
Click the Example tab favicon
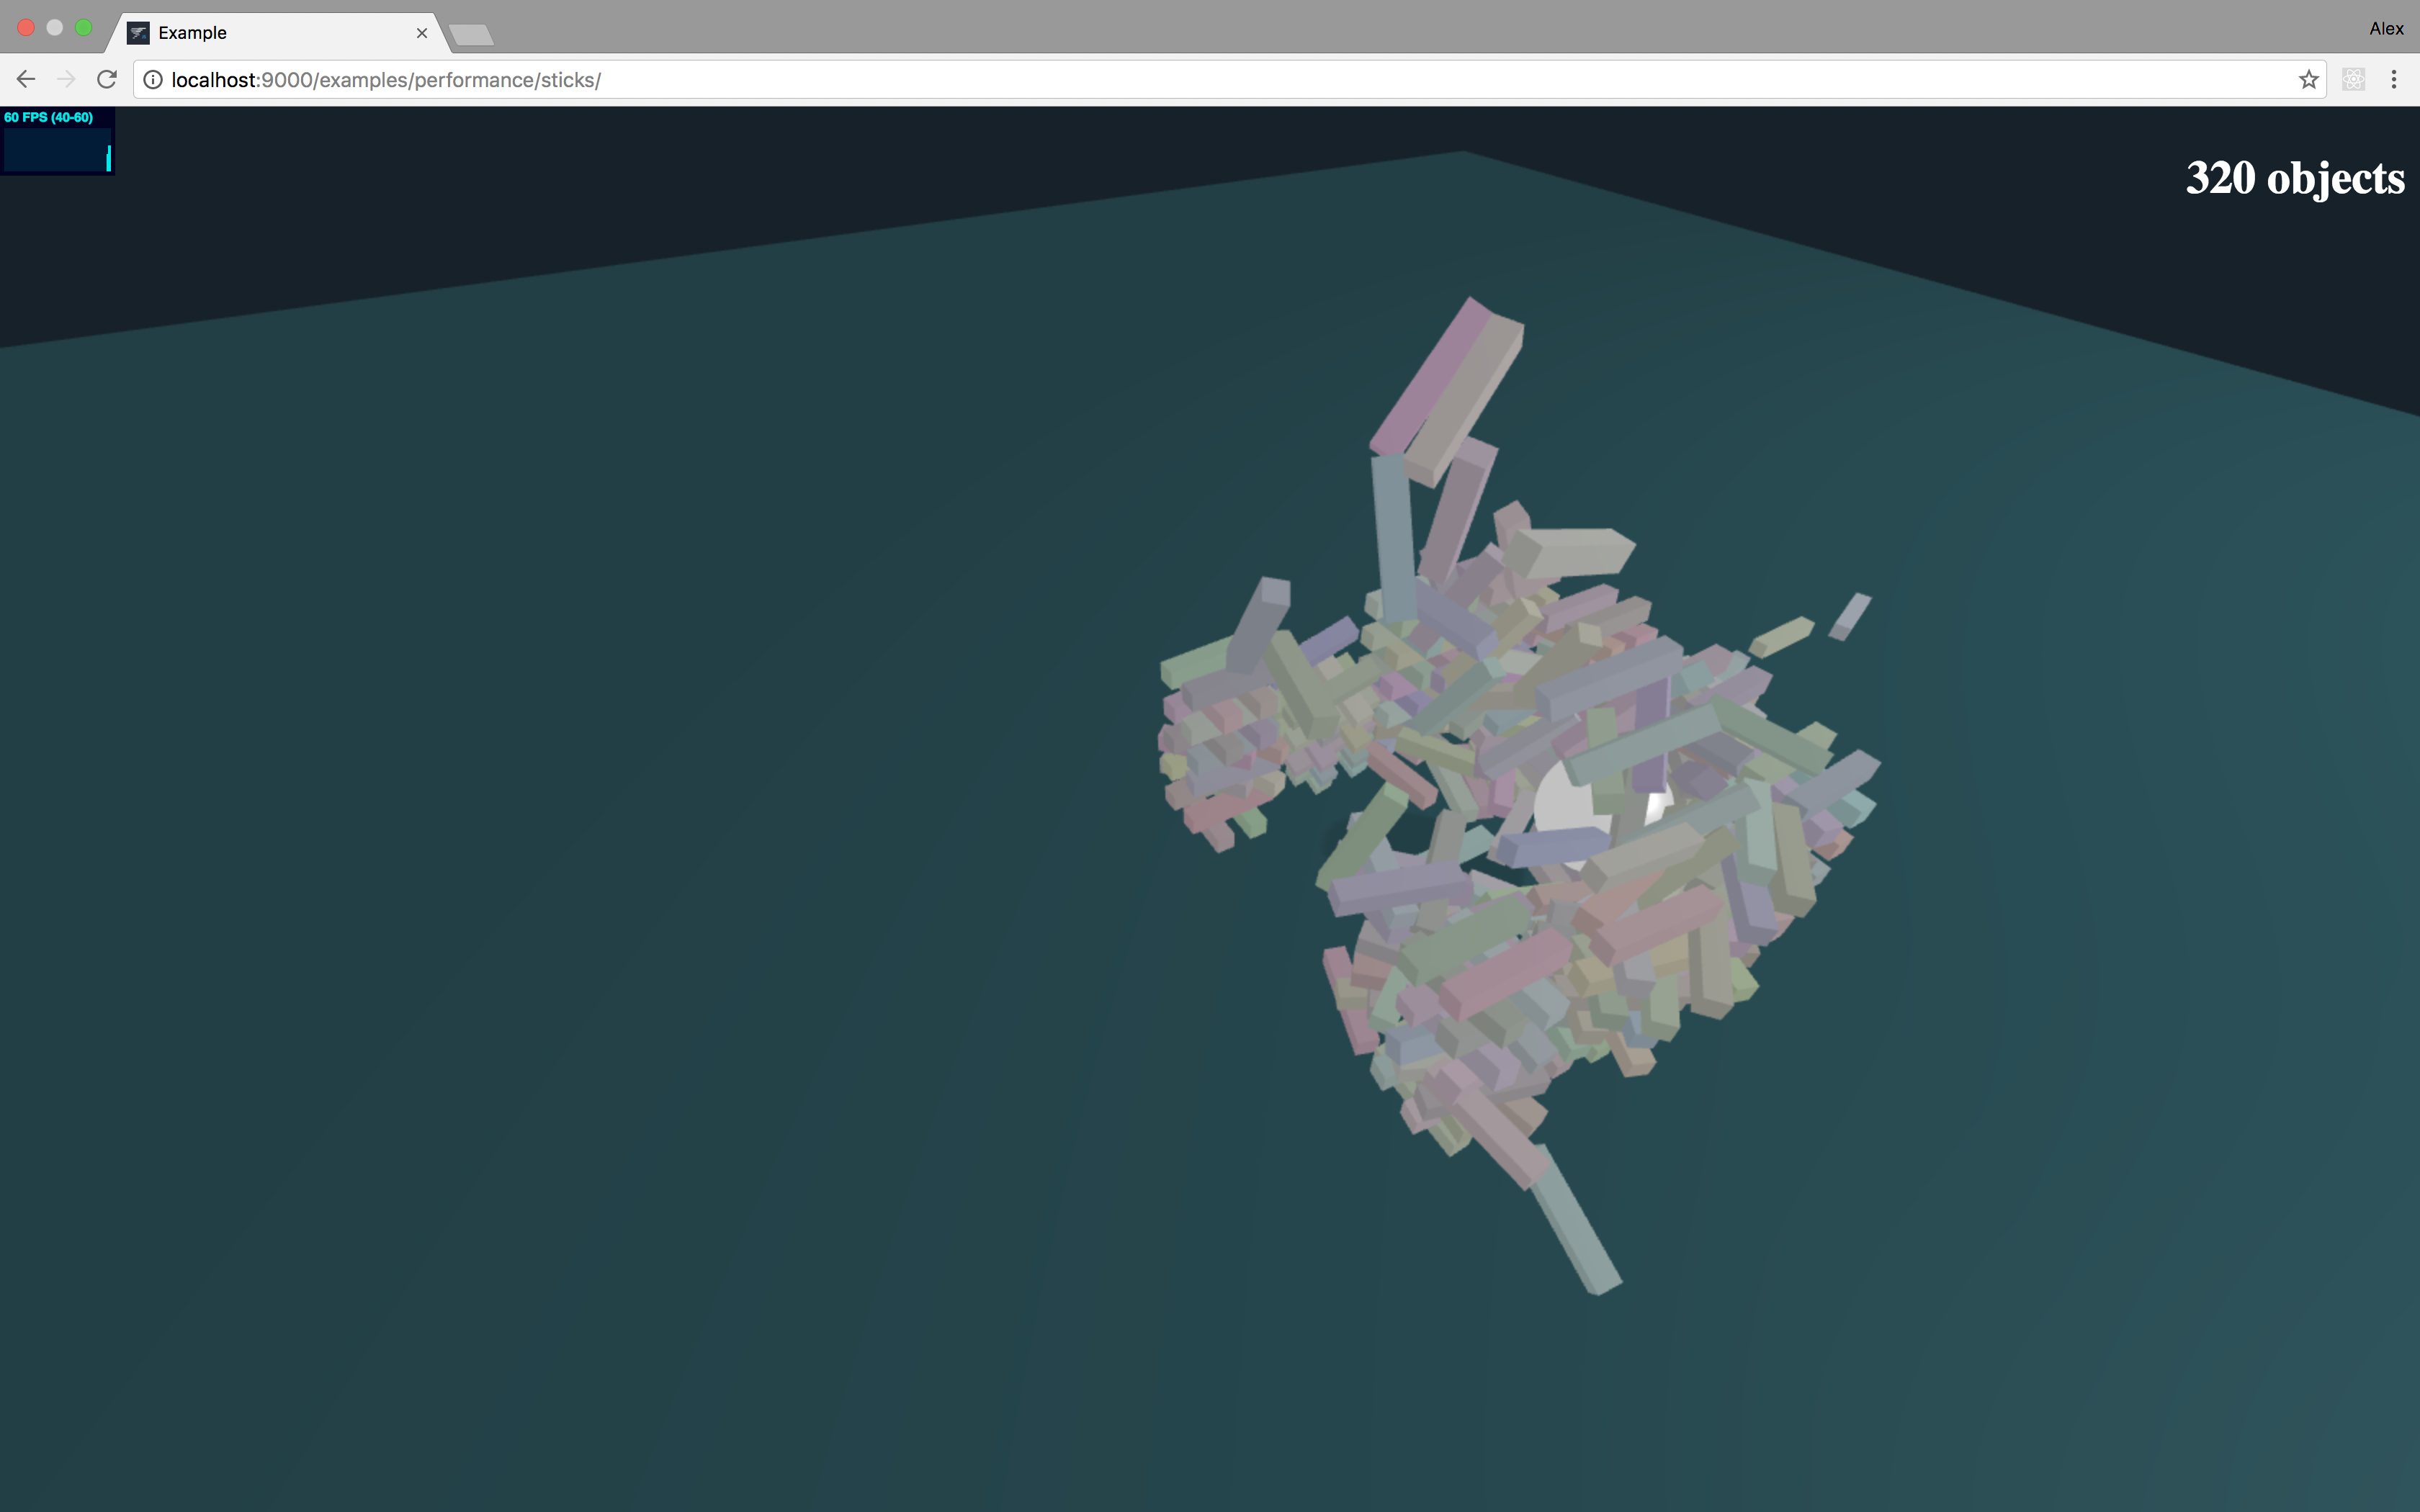point(138,33)
